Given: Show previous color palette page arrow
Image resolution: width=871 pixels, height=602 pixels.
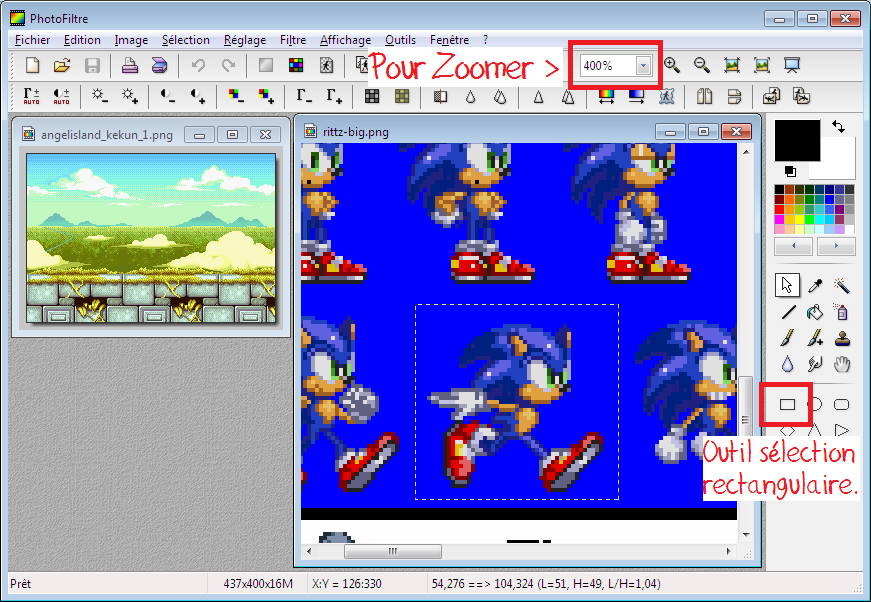Looking at the screenshot, I should tap(794, 246).
